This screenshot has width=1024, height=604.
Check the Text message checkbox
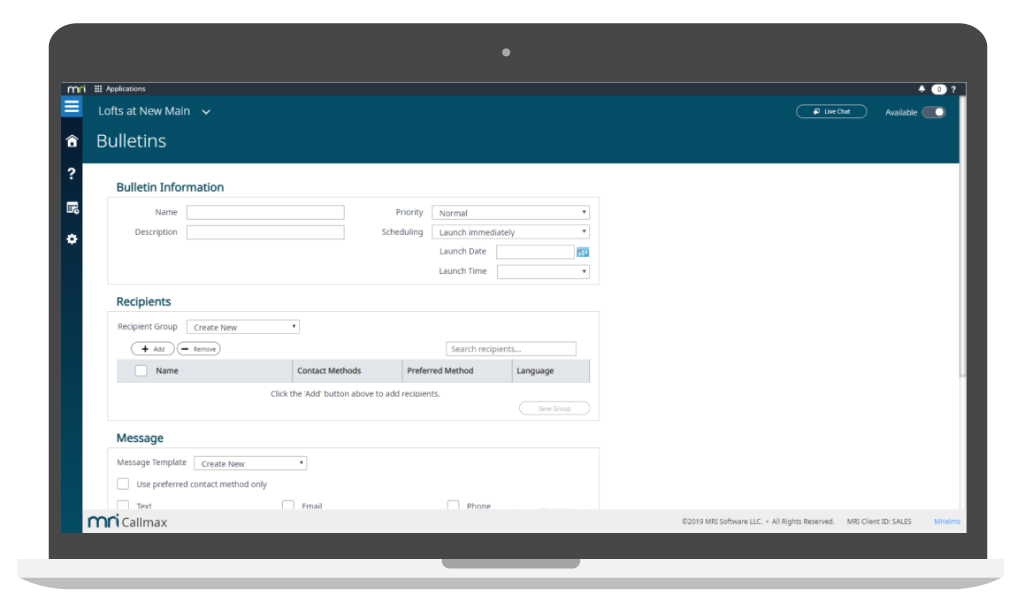click(123, 505)
